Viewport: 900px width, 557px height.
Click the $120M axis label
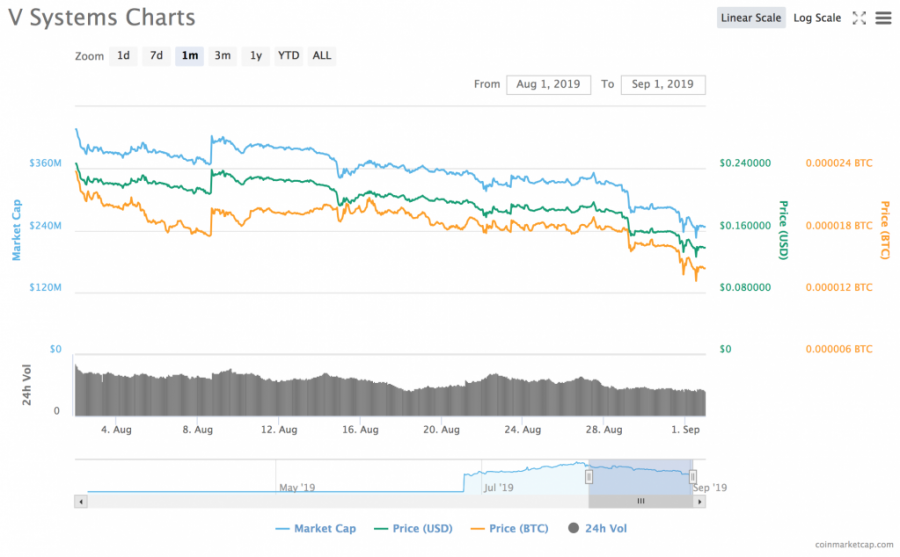[45, 287]
